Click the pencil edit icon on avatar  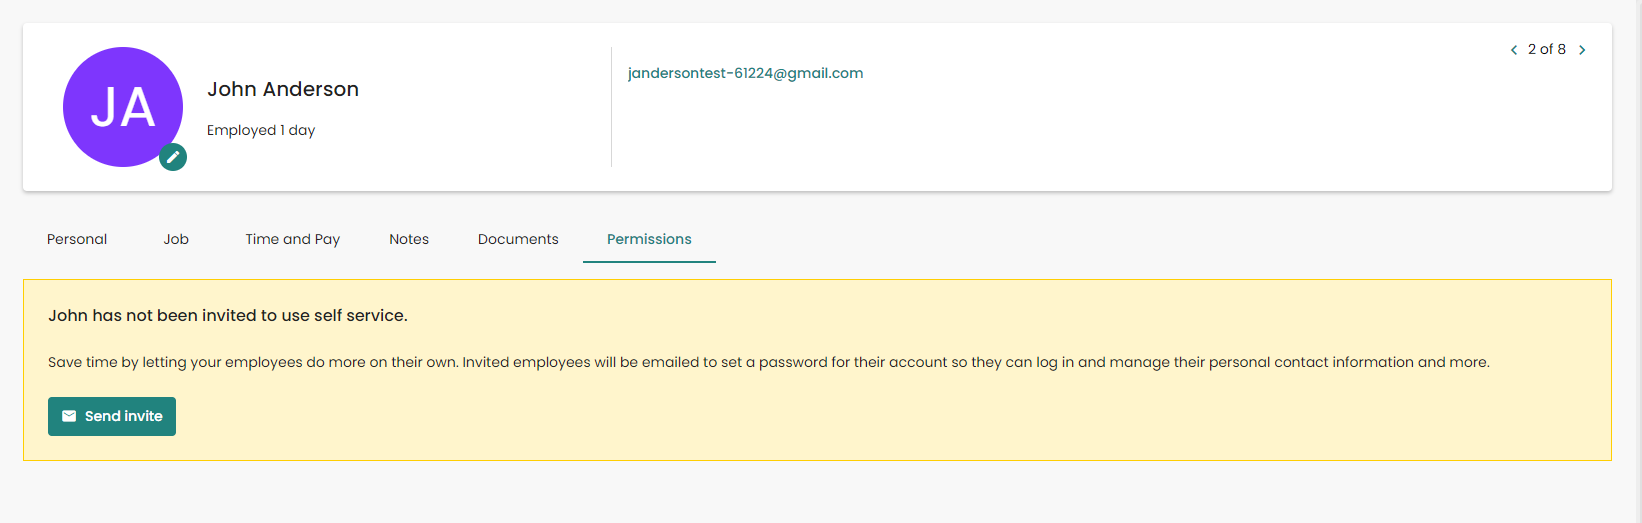[x=173, y=157]
